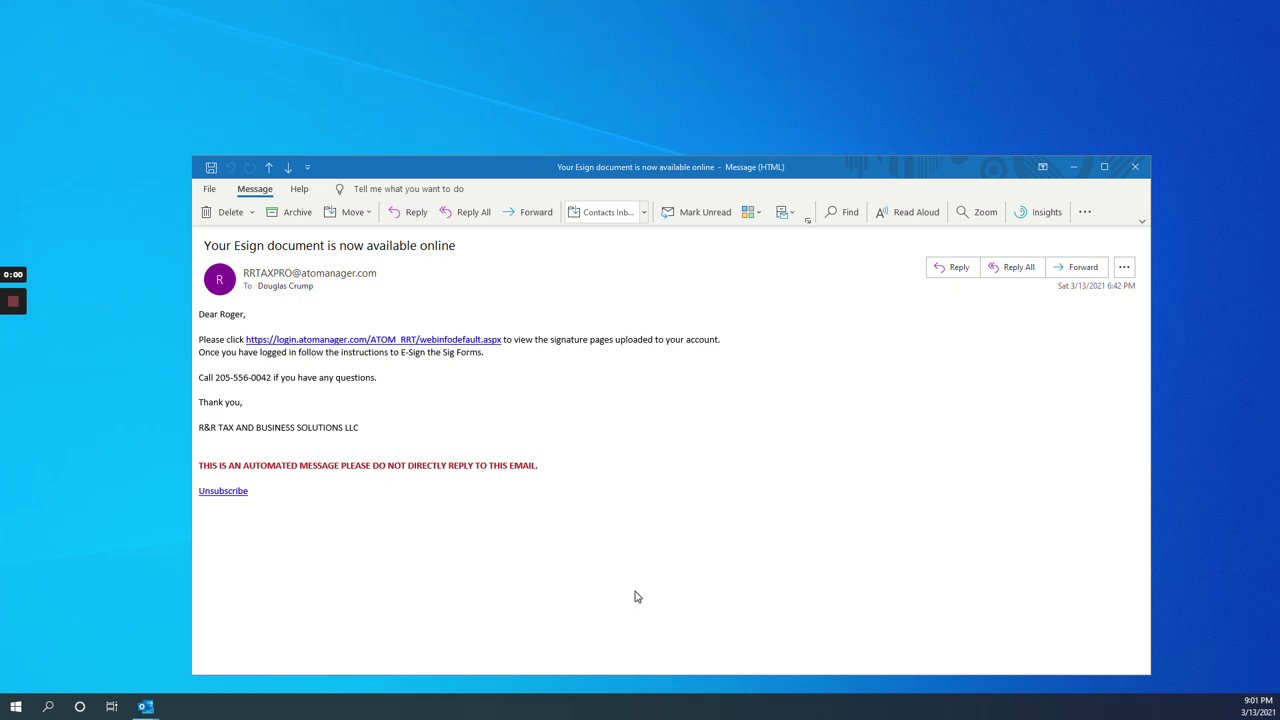The width and height of the screenshot is (1280, 720).
Task: Mark the message as Unread
Action: (696, 212)
